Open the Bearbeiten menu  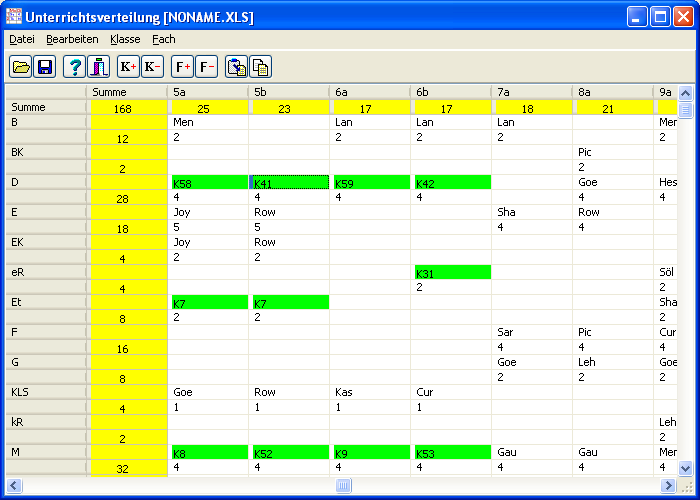click(72, 39)
